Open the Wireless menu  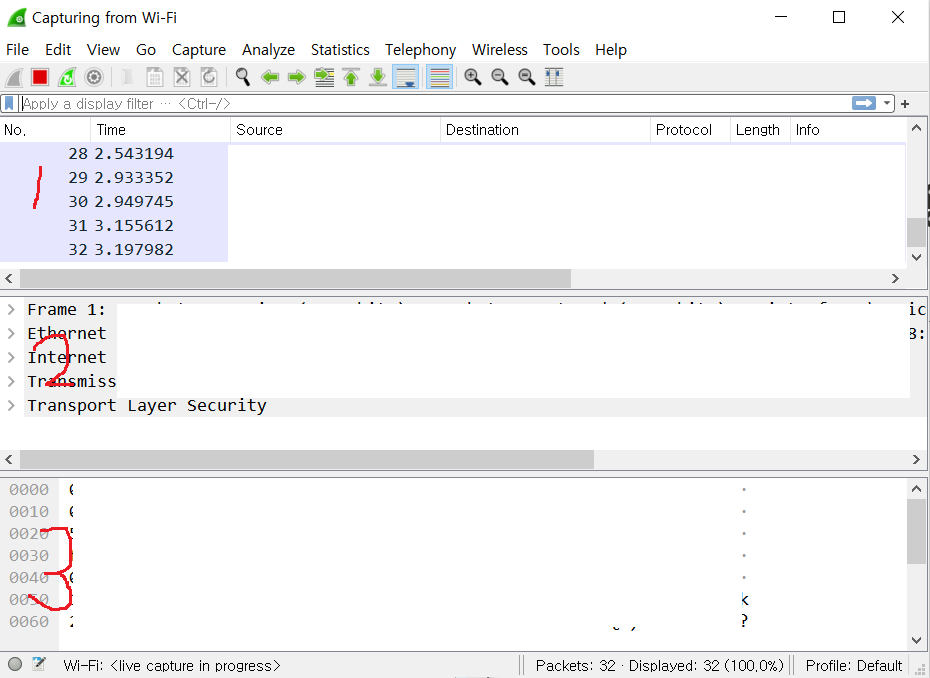point(499,50)
